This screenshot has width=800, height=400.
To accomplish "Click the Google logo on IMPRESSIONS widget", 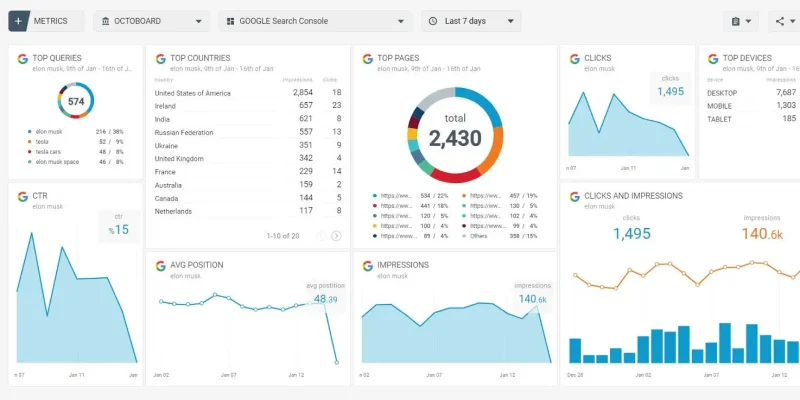I will (367, 266).
